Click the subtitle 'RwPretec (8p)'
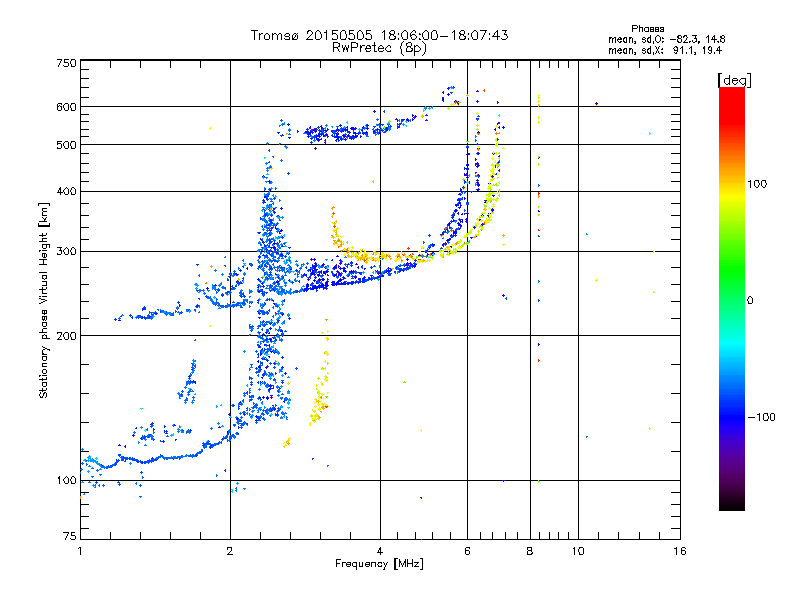The height and width of the screenshot is (600, 800). coord(379,48)
